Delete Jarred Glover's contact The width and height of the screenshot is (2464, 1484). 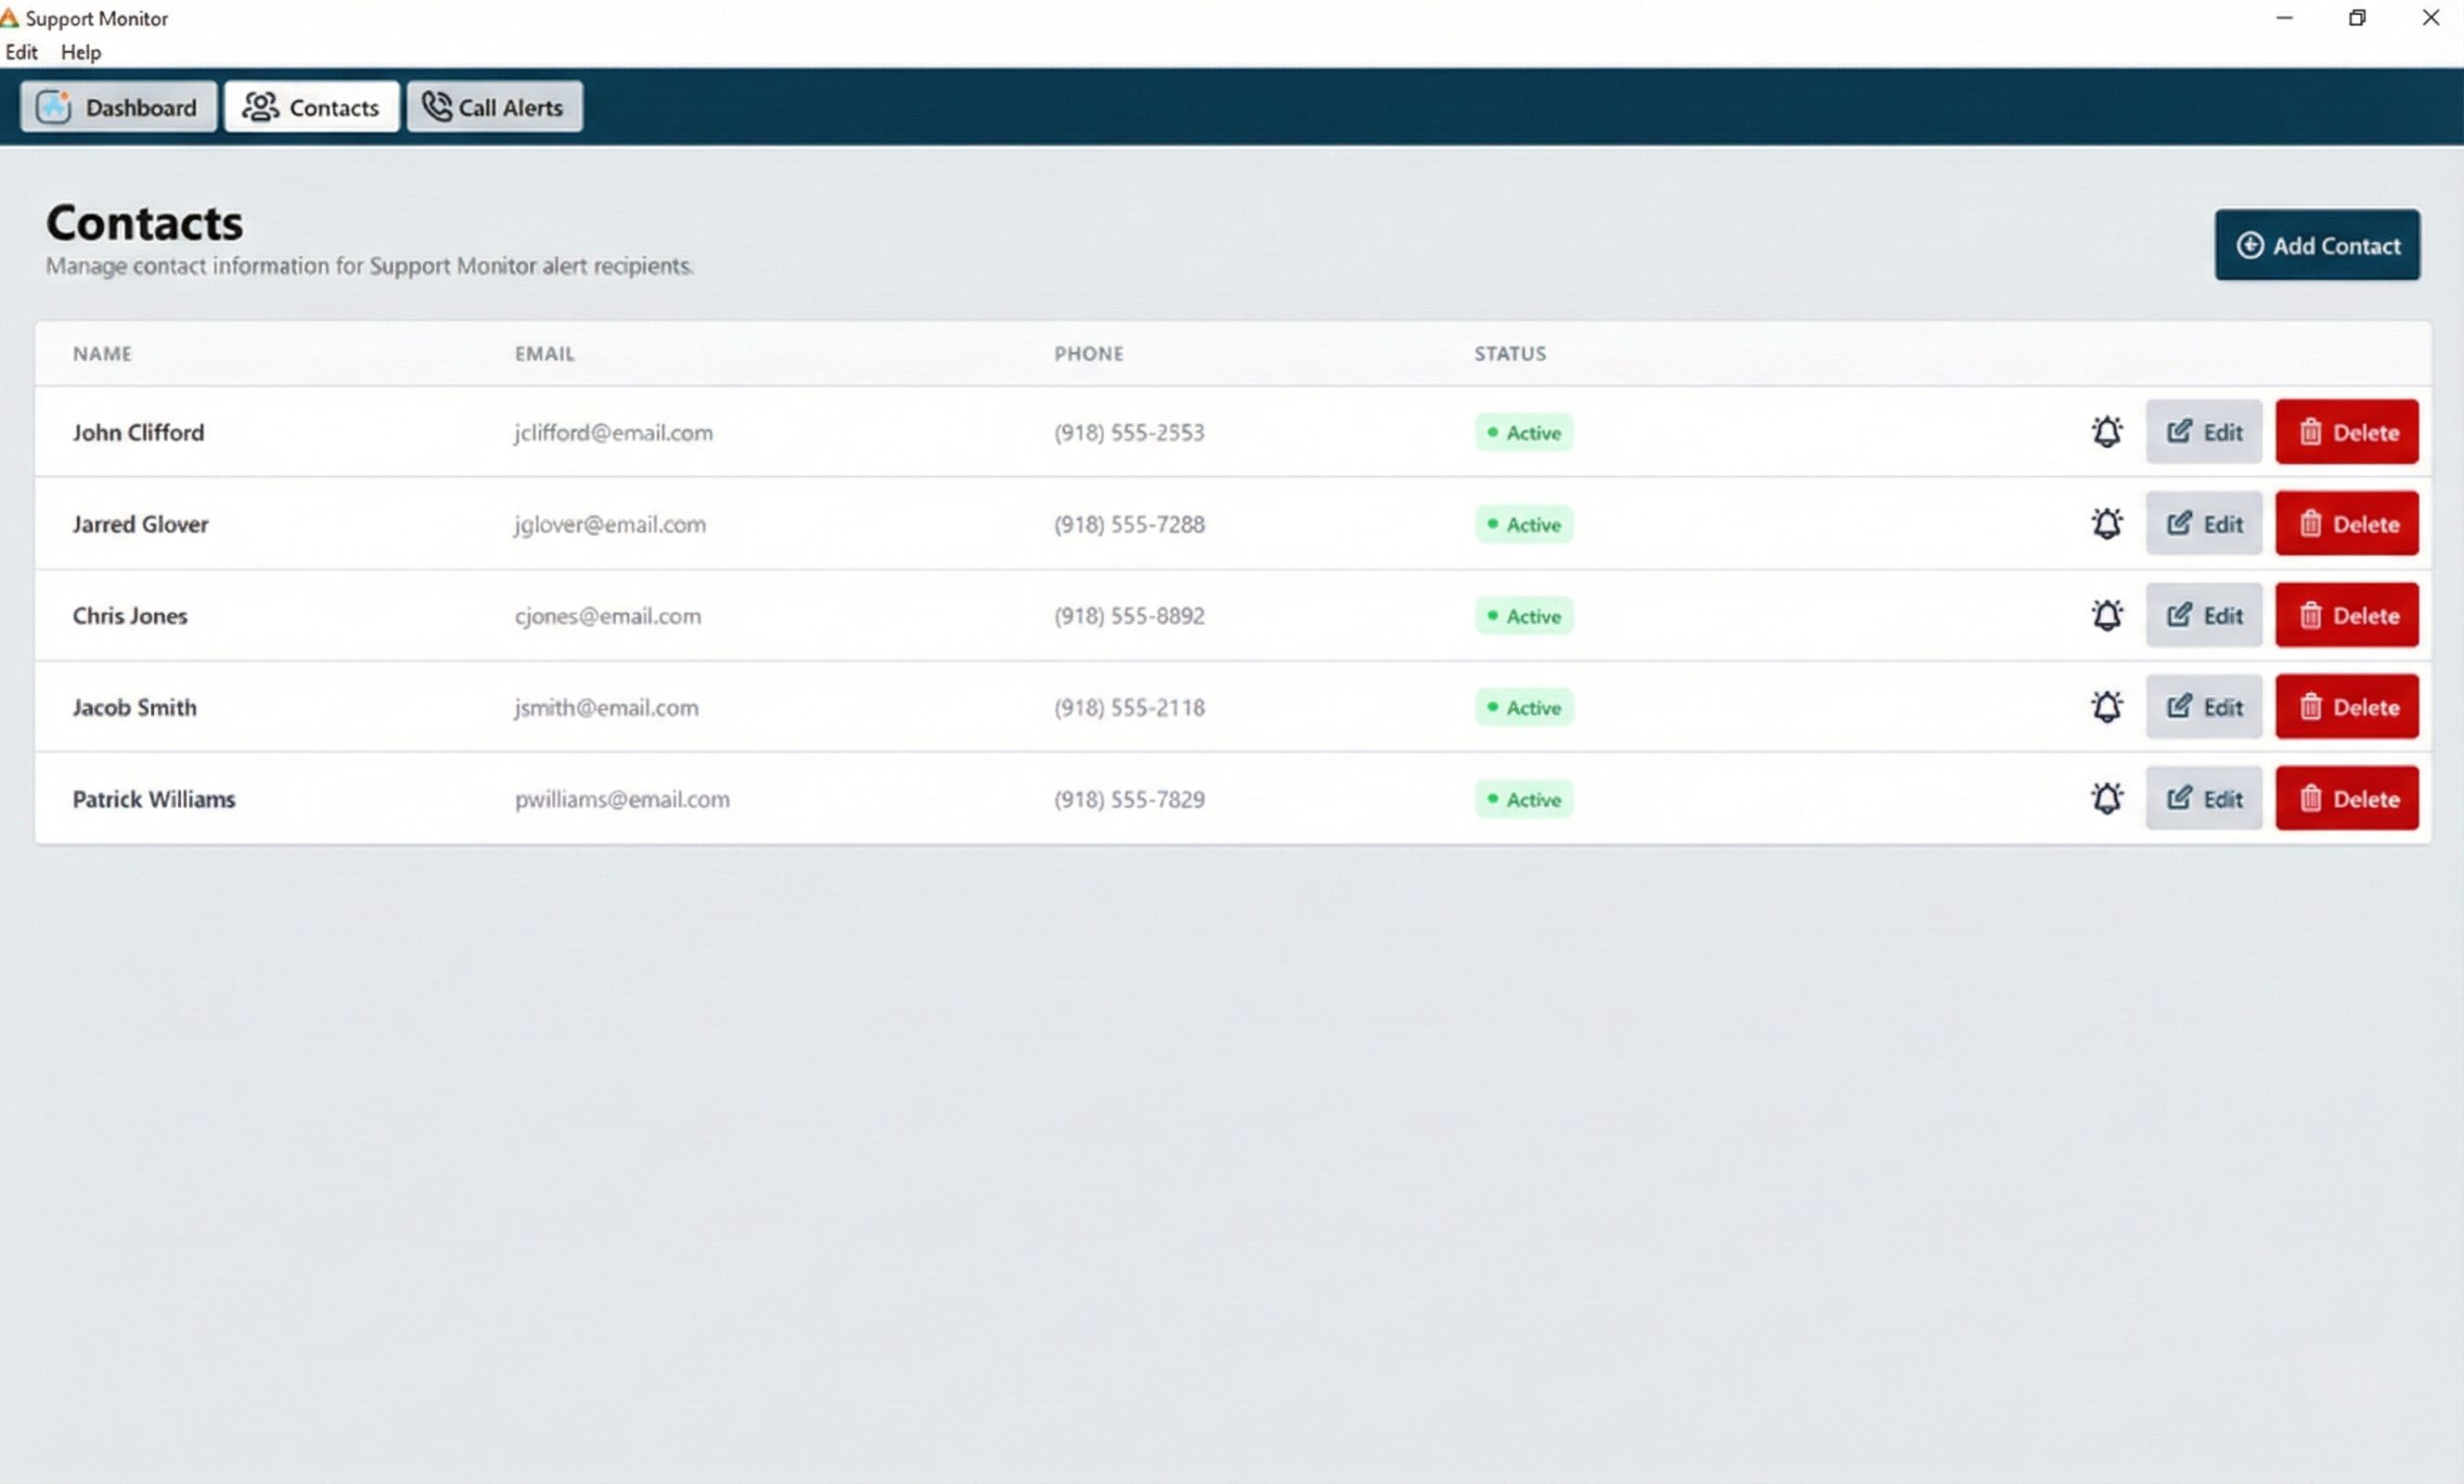coord(2346,524)
